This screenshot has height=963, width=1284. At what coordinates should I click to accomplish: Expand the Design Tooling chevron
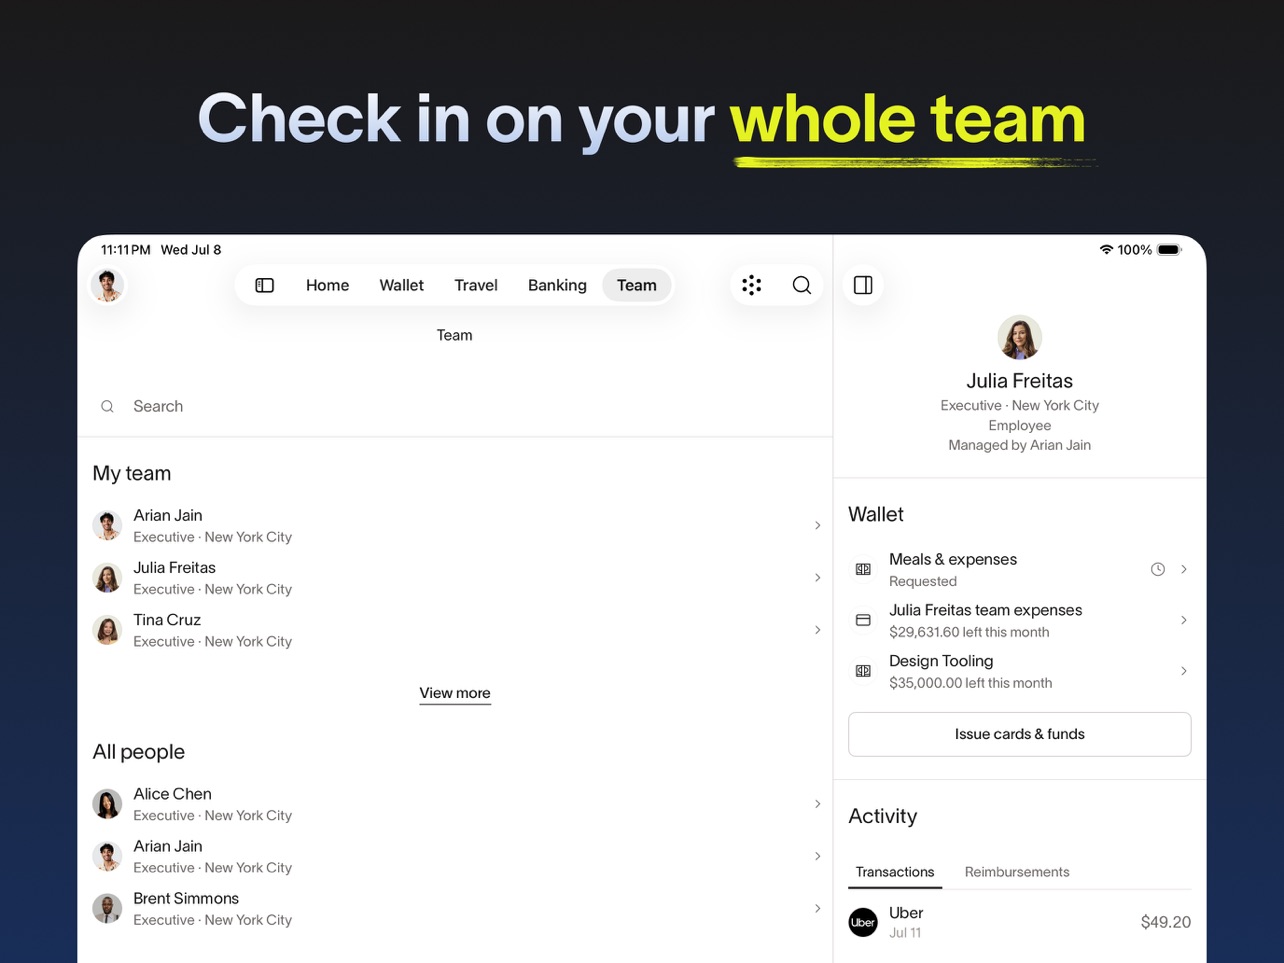click(x=1184, y=671)
